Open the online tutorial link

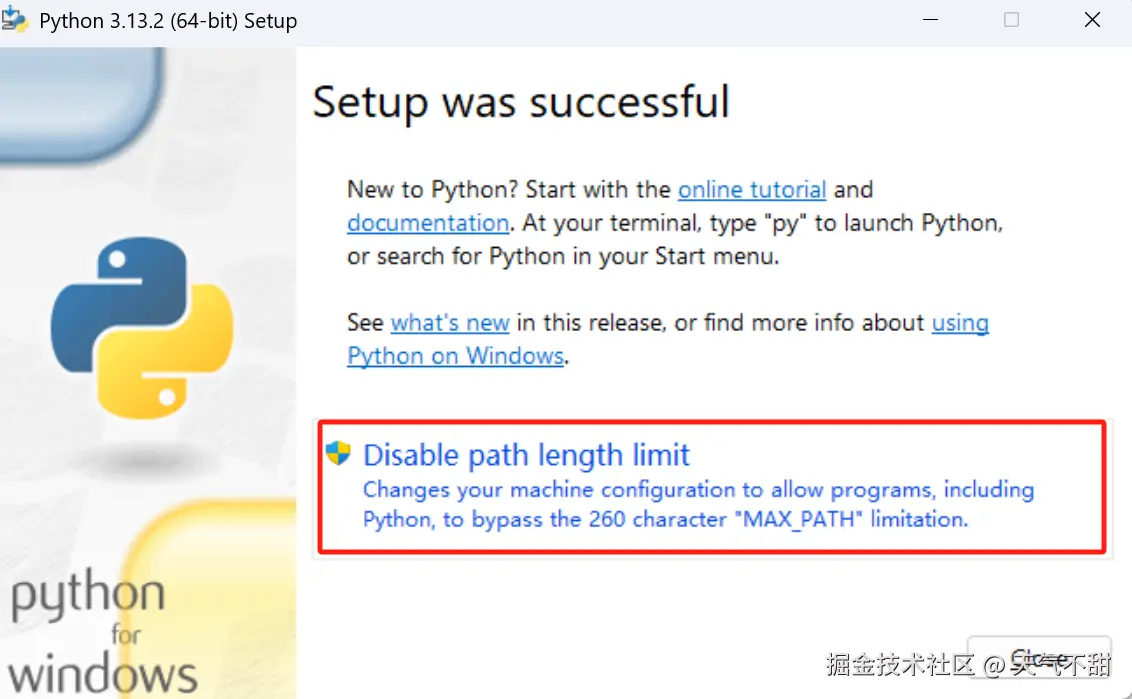coord(752,190)
